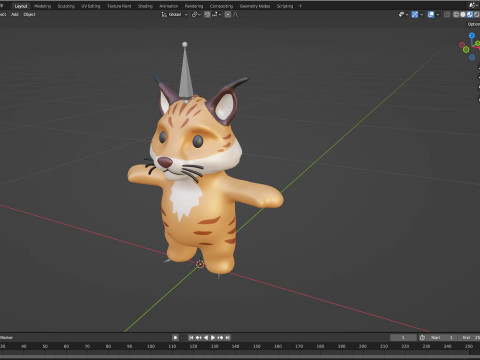Click the 3D cursor at the character's feet
480x360 pixels.
pyautogui.click(x=200, y=264)
